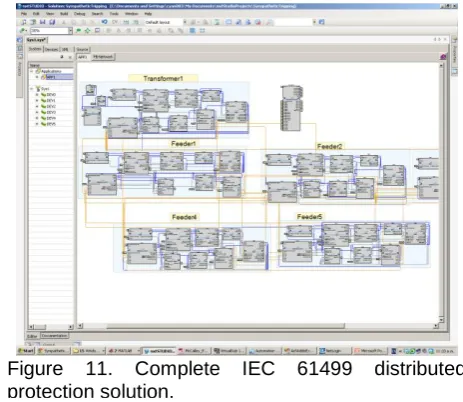
Task: Select the Devices tab in the left panel
Action: tap(51, 49)
